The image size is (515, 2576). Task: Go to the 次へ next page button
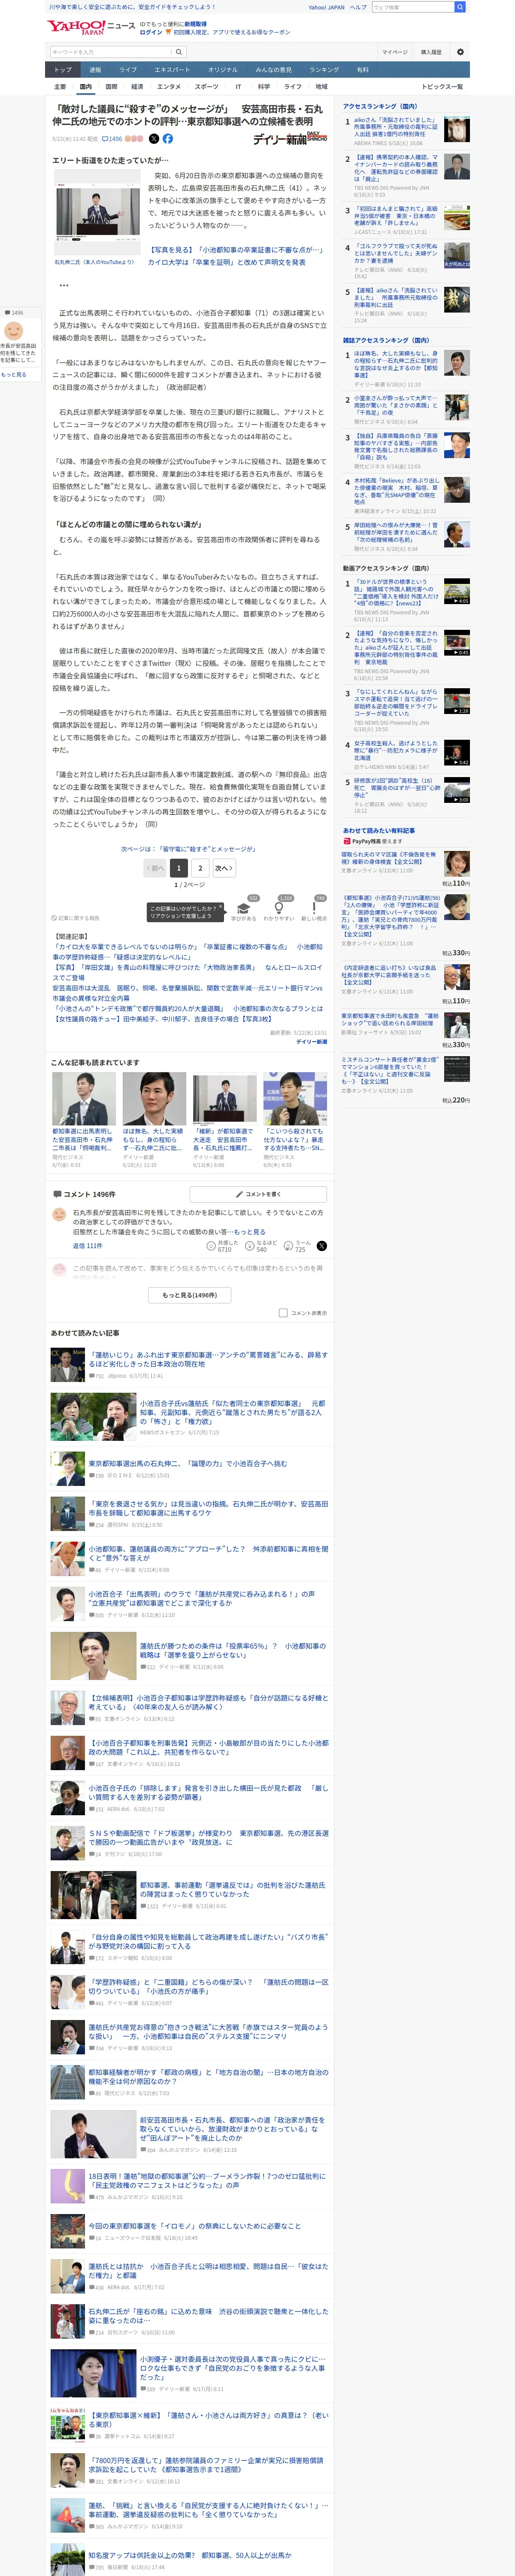pos(224,868)
